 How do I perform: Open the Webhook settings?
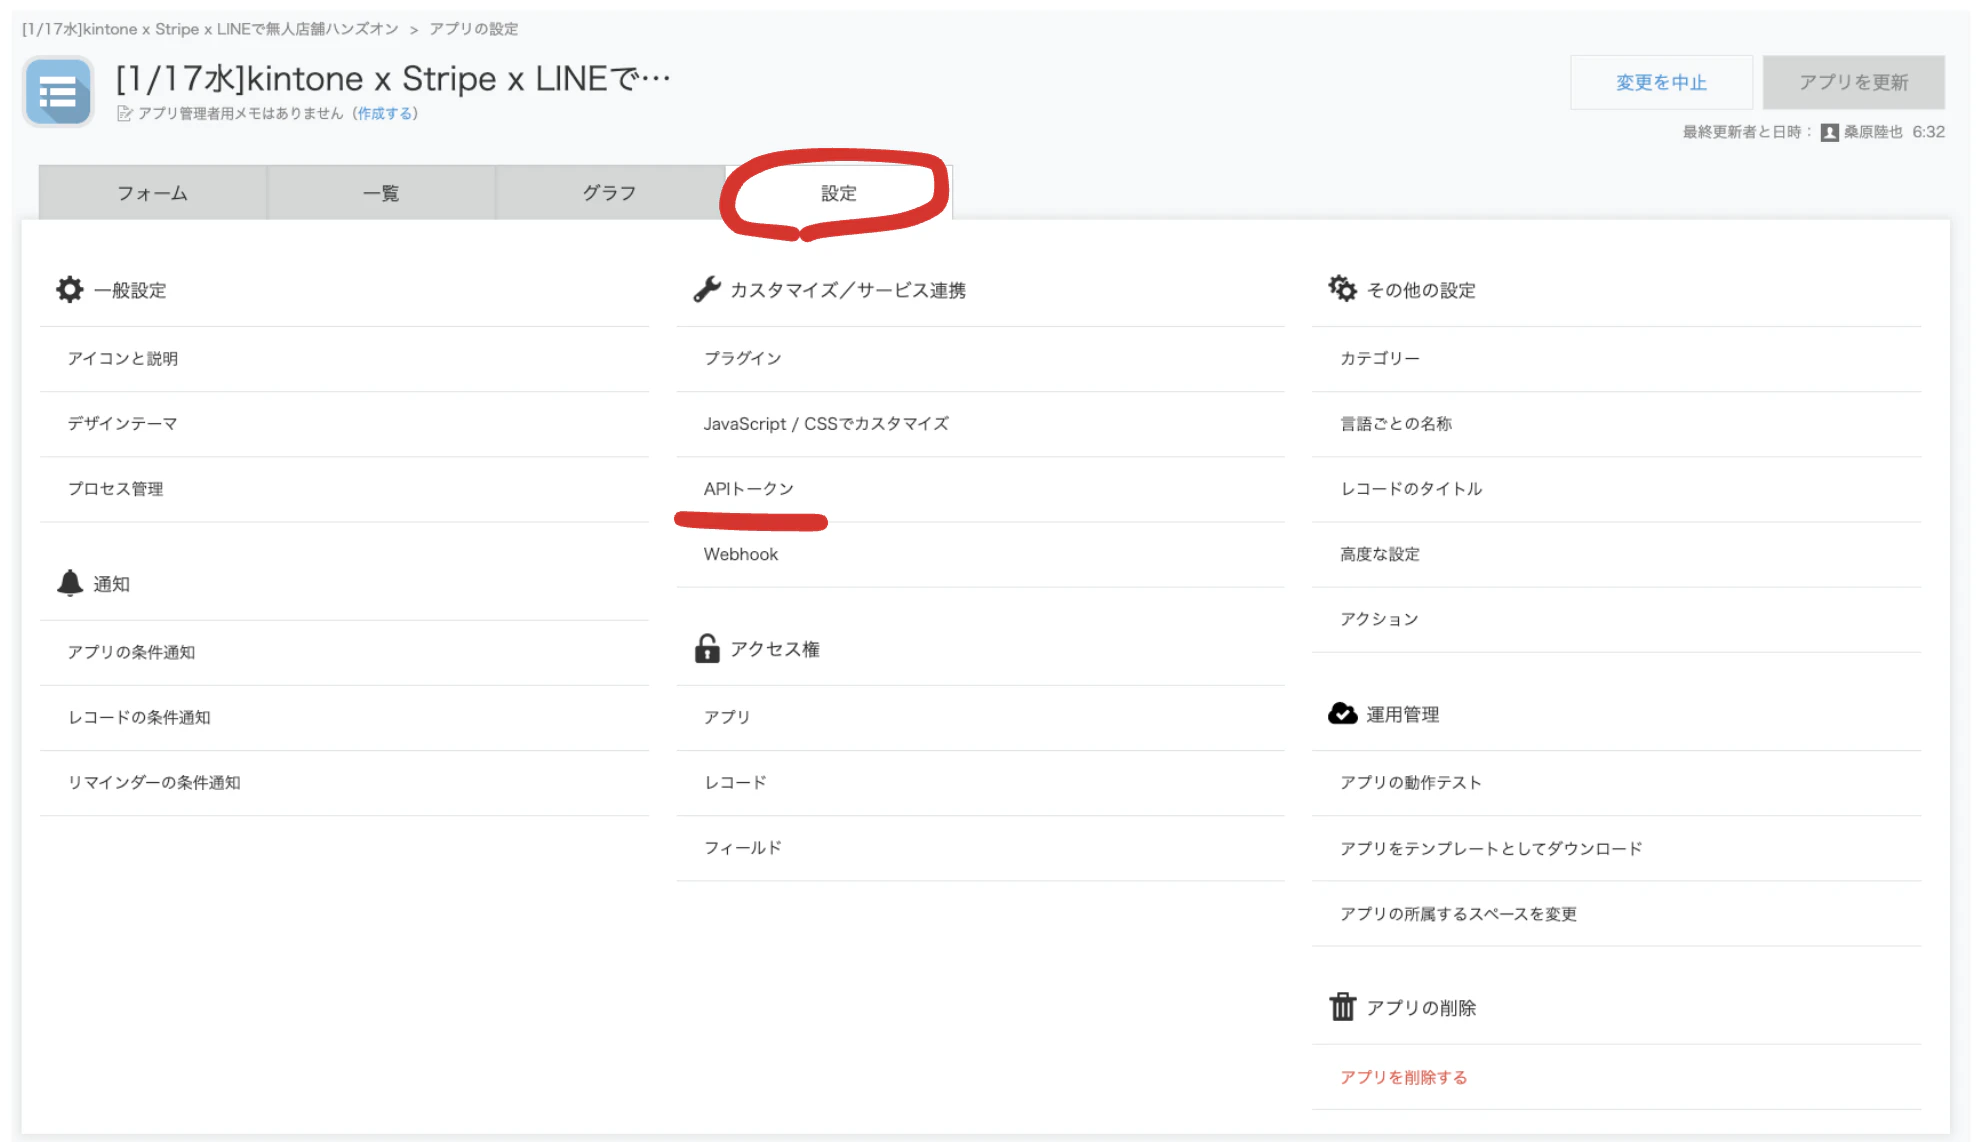pos(741,554)
